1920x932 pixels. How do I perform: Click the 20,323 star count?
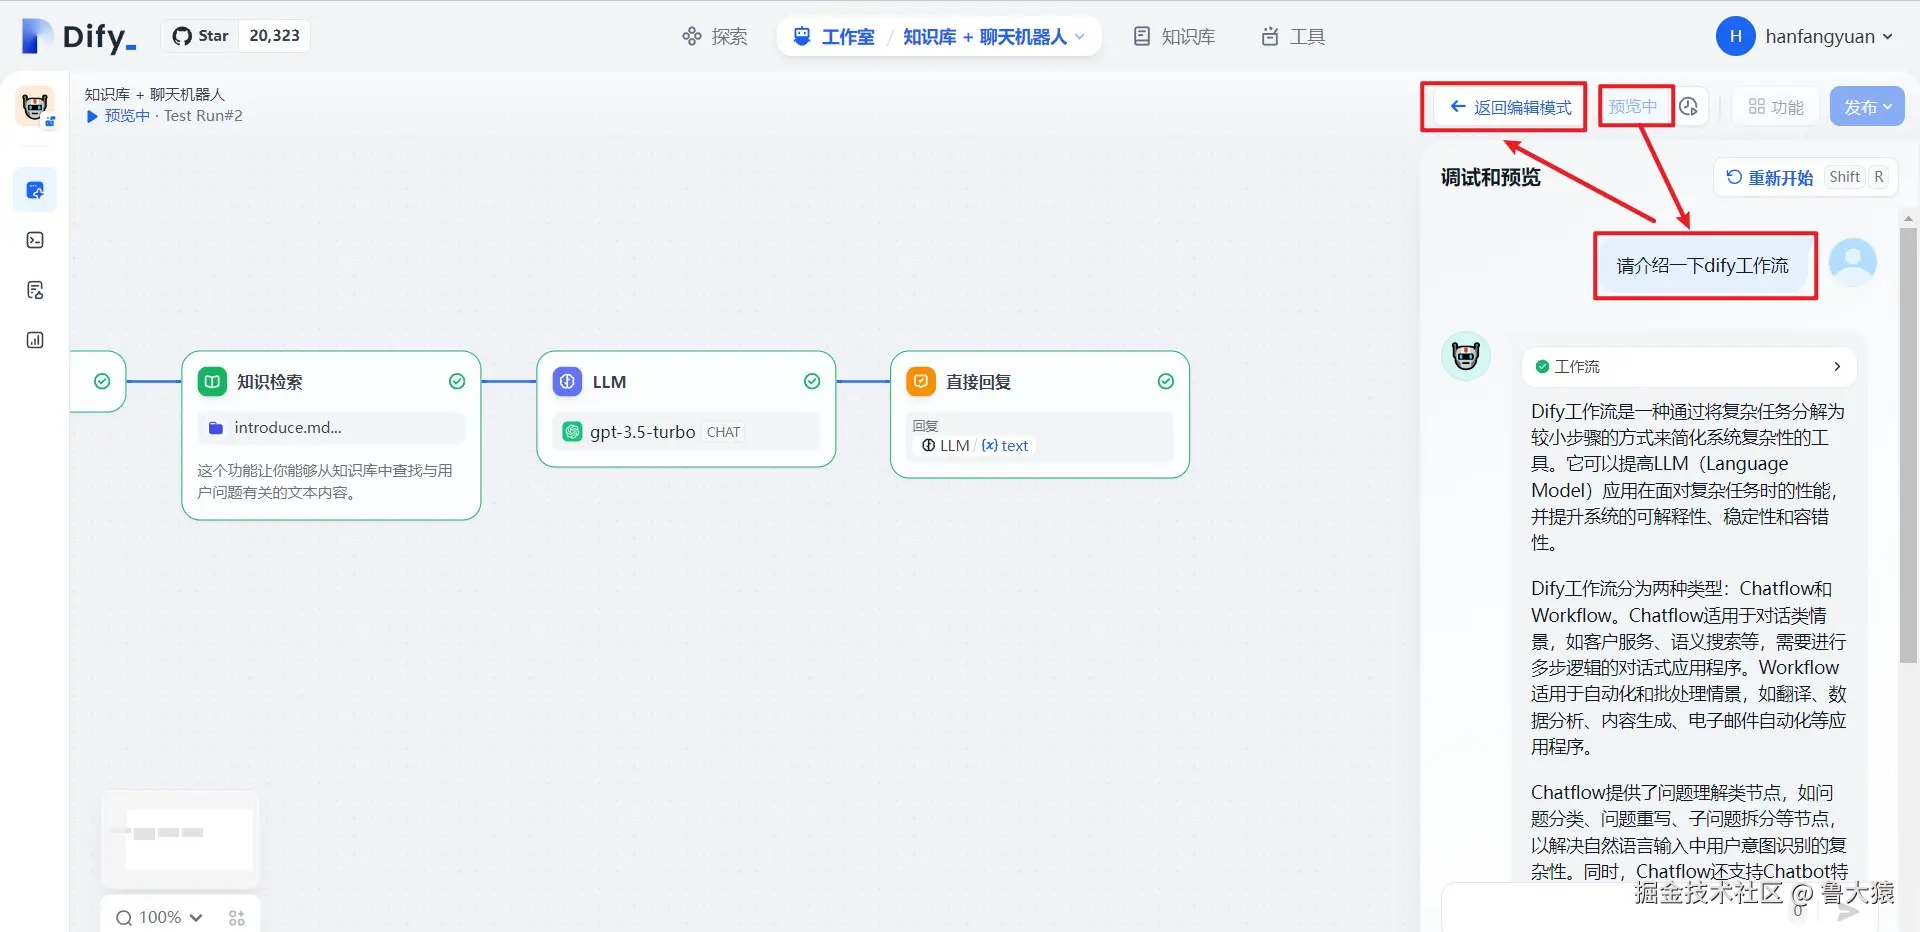click(x=274, y=36)
